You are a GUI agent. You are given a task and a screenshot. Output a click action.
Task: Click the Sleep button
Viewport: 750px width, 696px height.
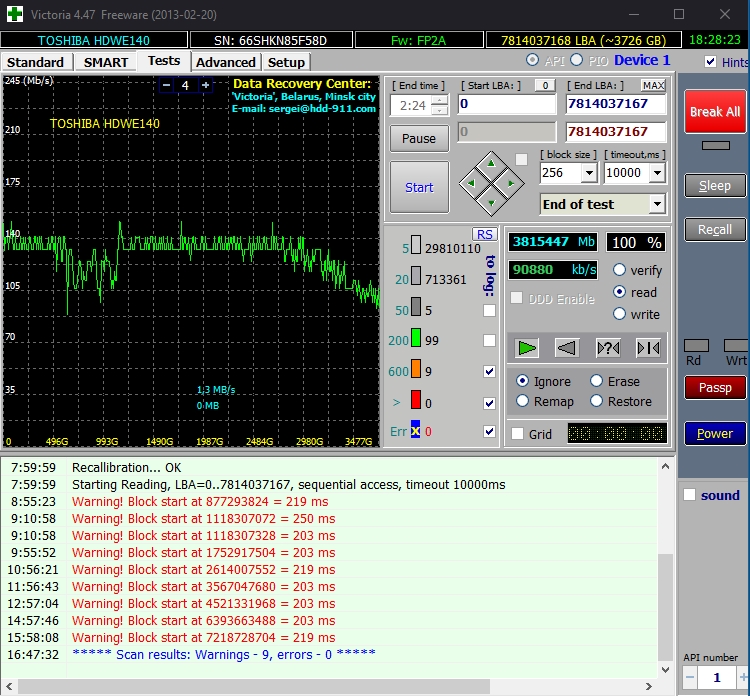coord(715,186)
